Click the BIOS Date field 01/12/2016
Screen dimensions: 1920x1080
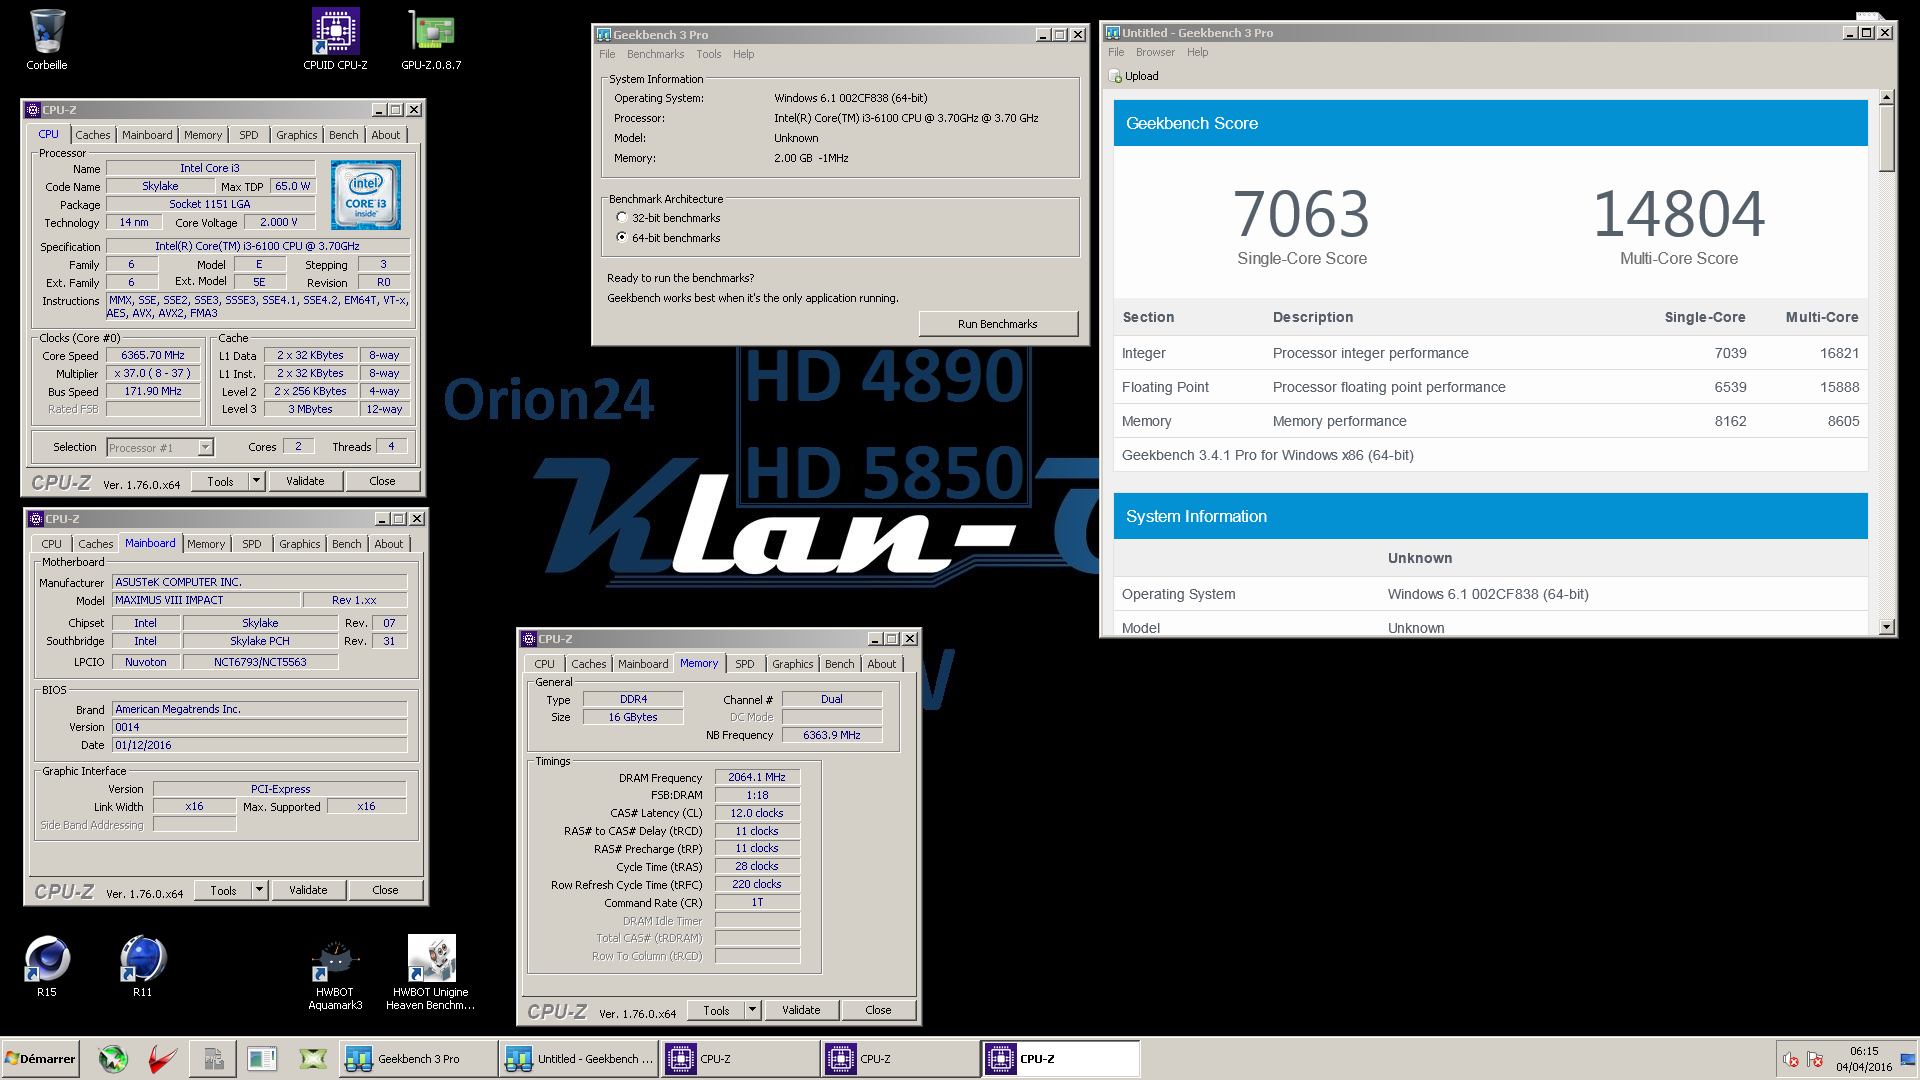tap(260, 745)
